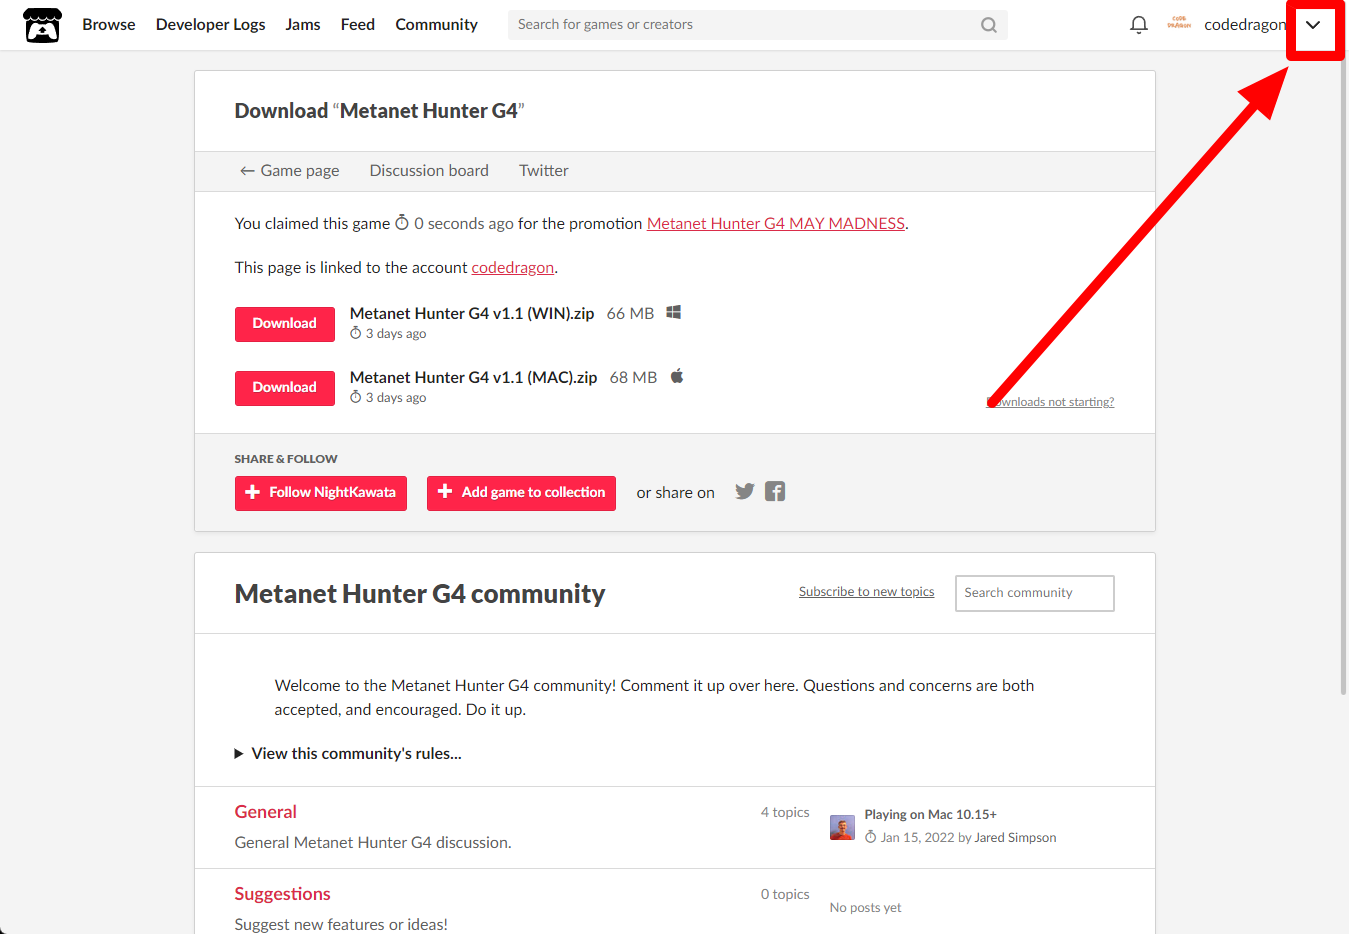The height and width of the screenshot is (934, 1349).
Task: Open the Community page
Action: tap(437, 24)
